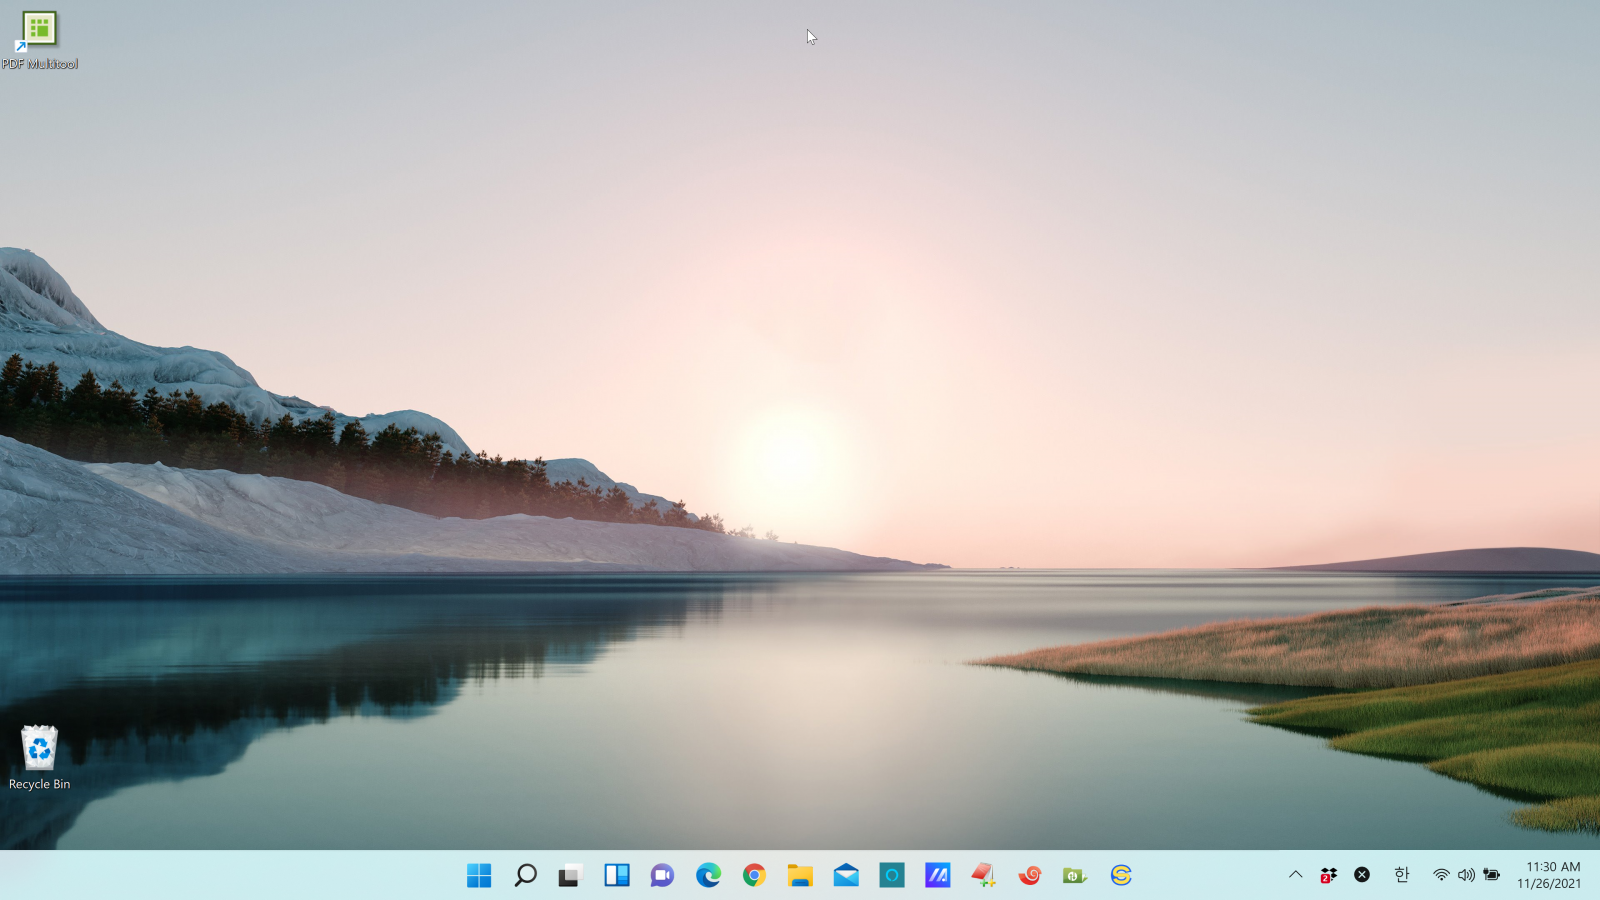The height and width of the screenshot is (900, 1600).
Task: Open the teal ring app in taskbar
Action: 892,876
